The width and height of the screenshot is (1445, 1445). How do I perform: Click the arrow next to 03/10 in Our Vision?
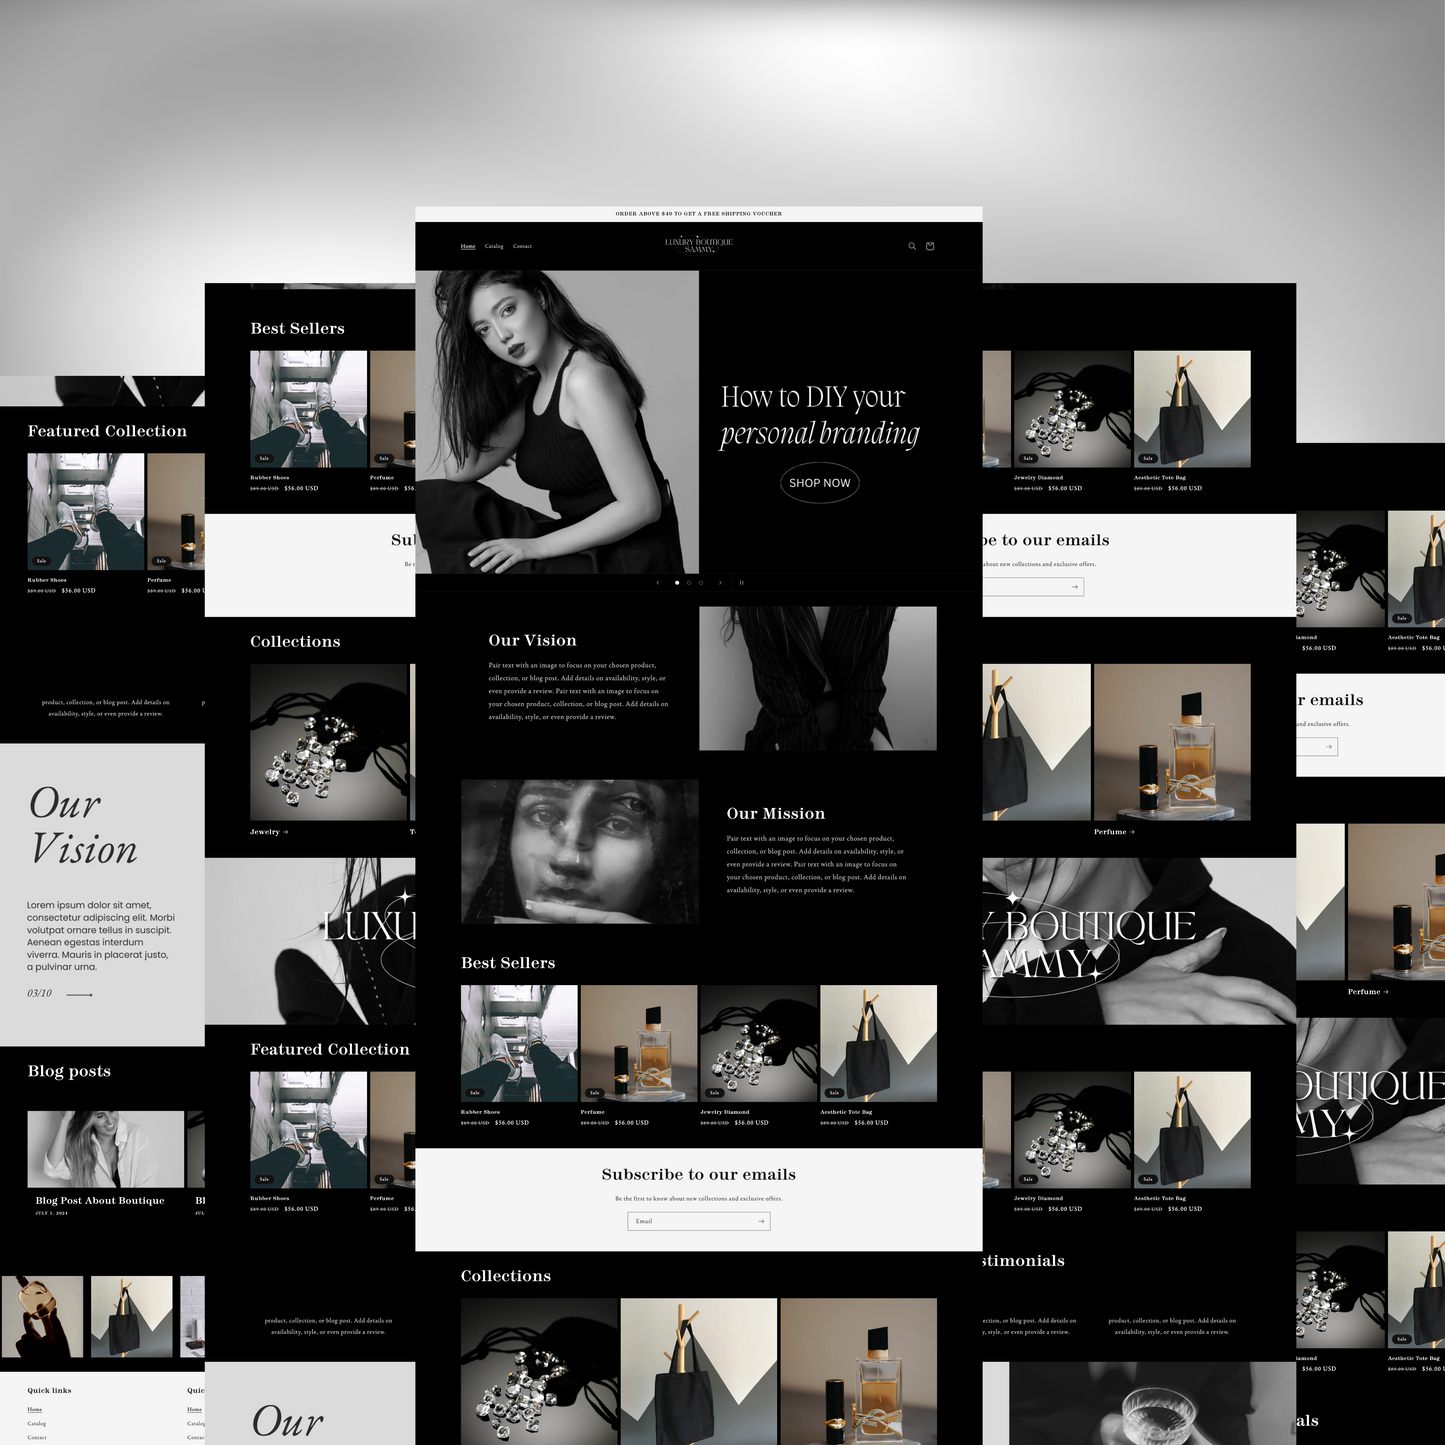[x=79, y=995]
